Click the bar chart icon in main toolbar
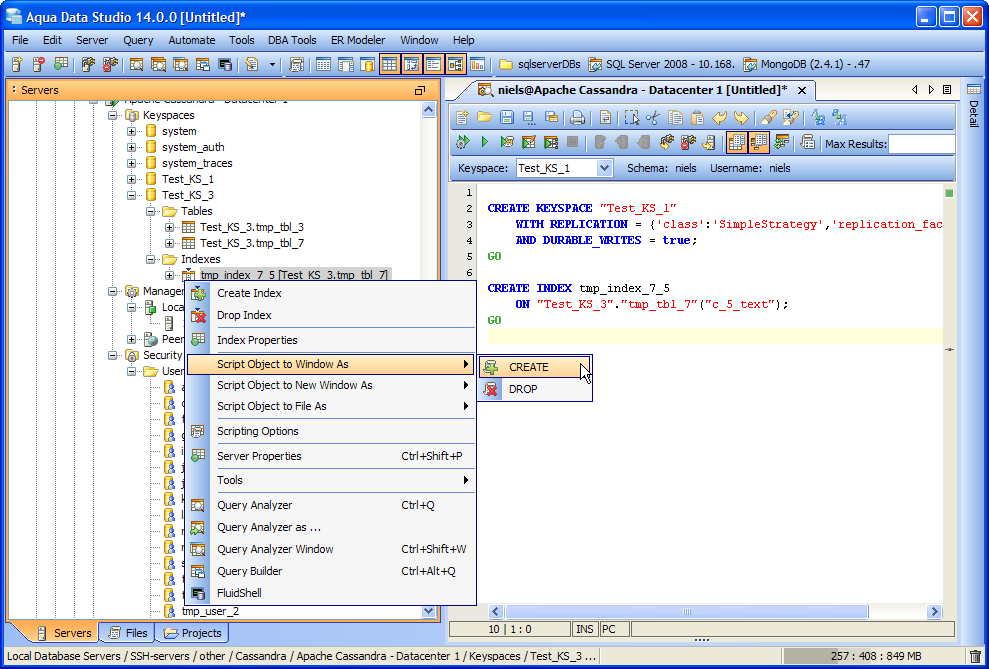 (477, 64)
